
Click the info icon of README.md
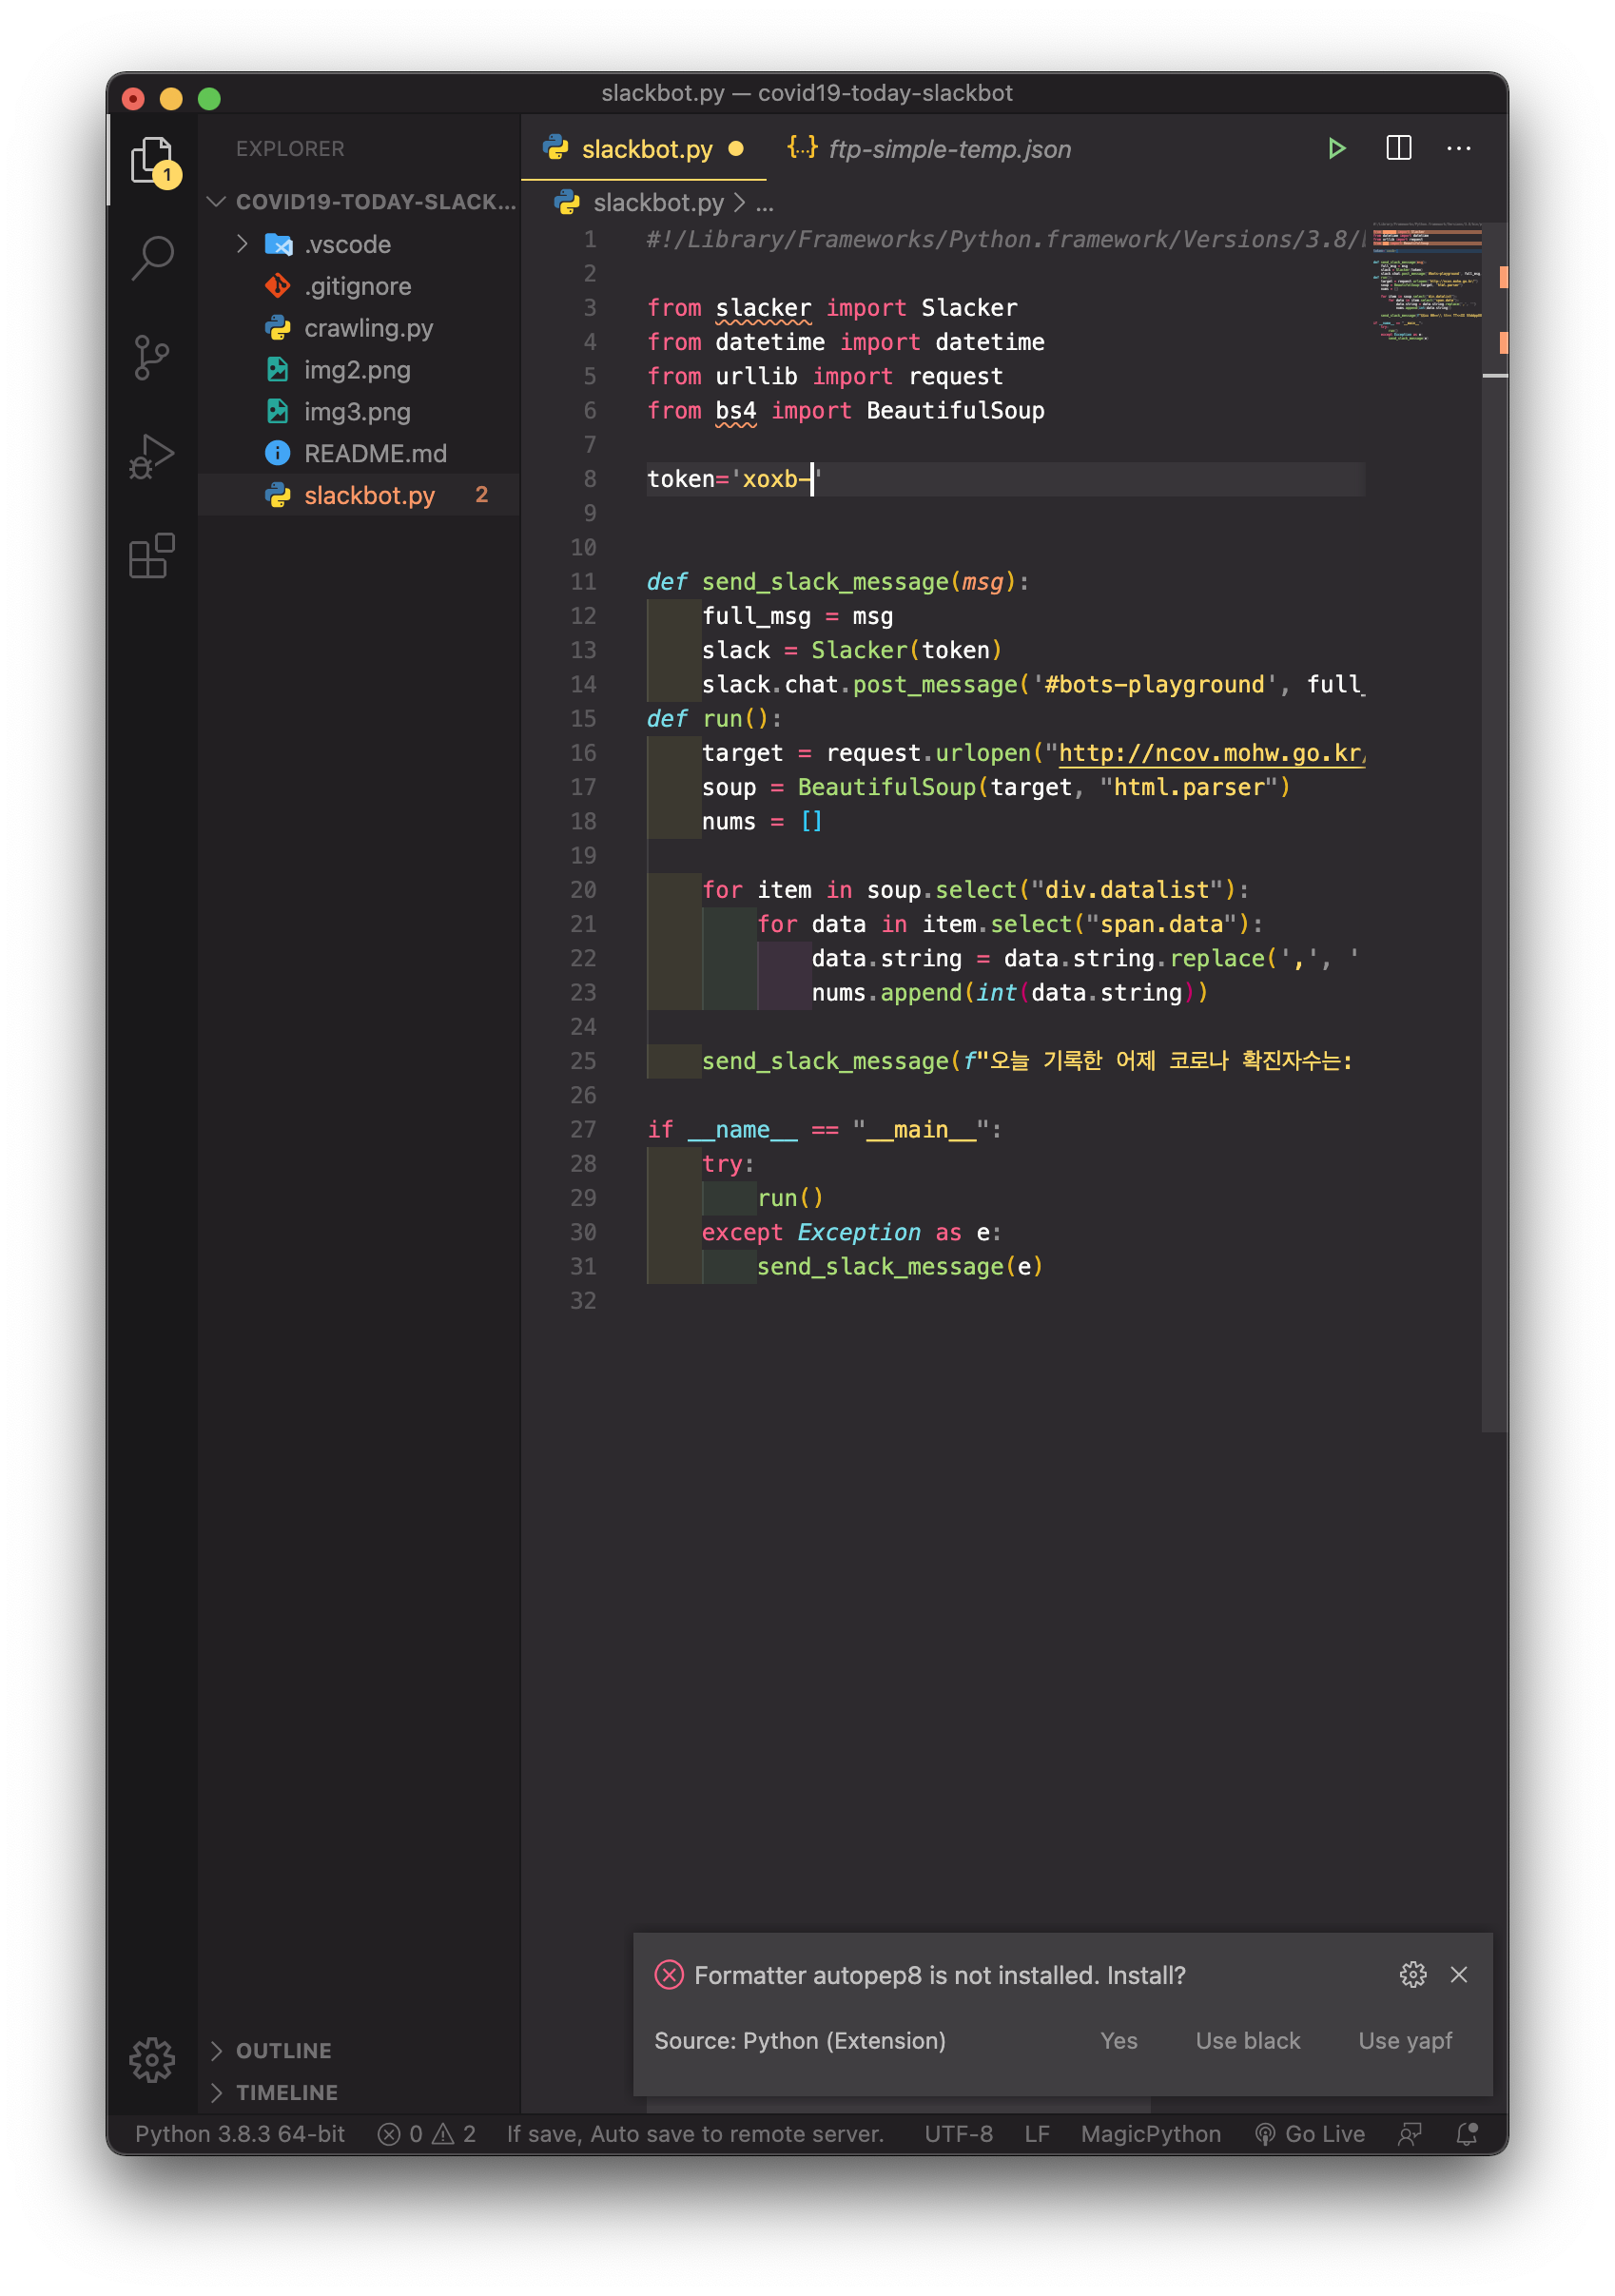tap(277, 453)
